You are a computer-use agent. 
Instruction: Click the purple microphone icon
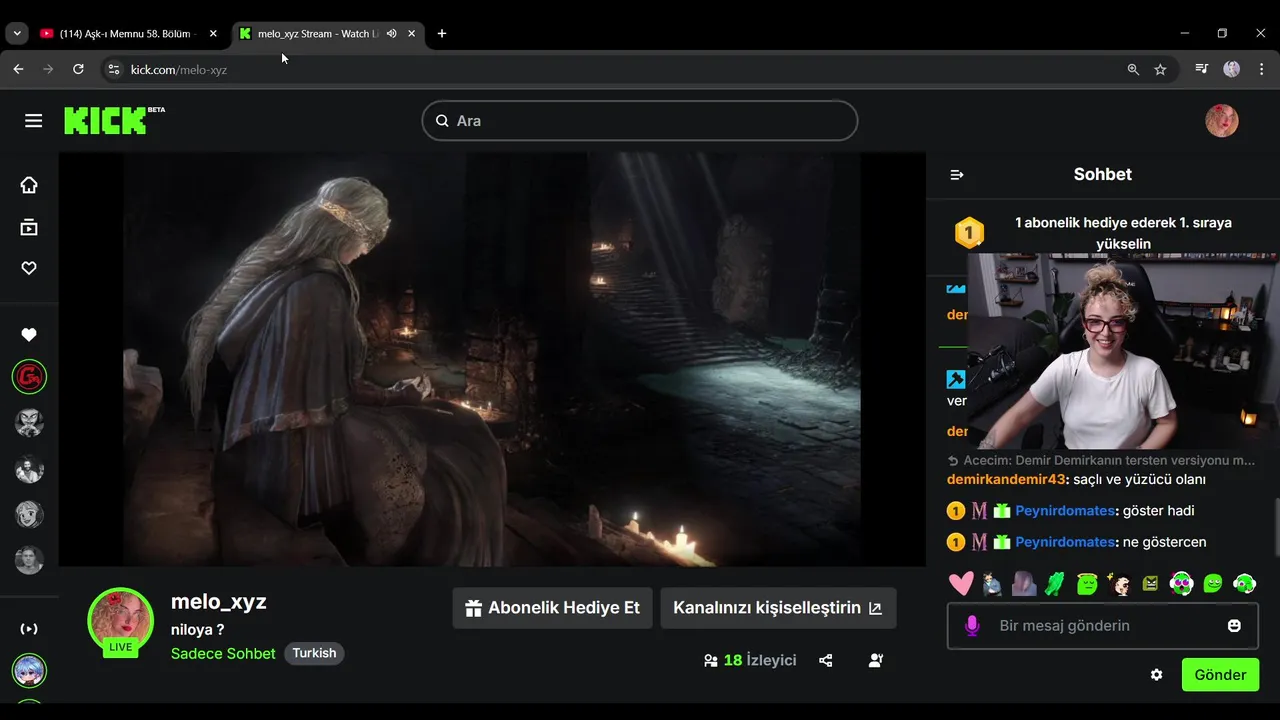click(x=971, y=626)
